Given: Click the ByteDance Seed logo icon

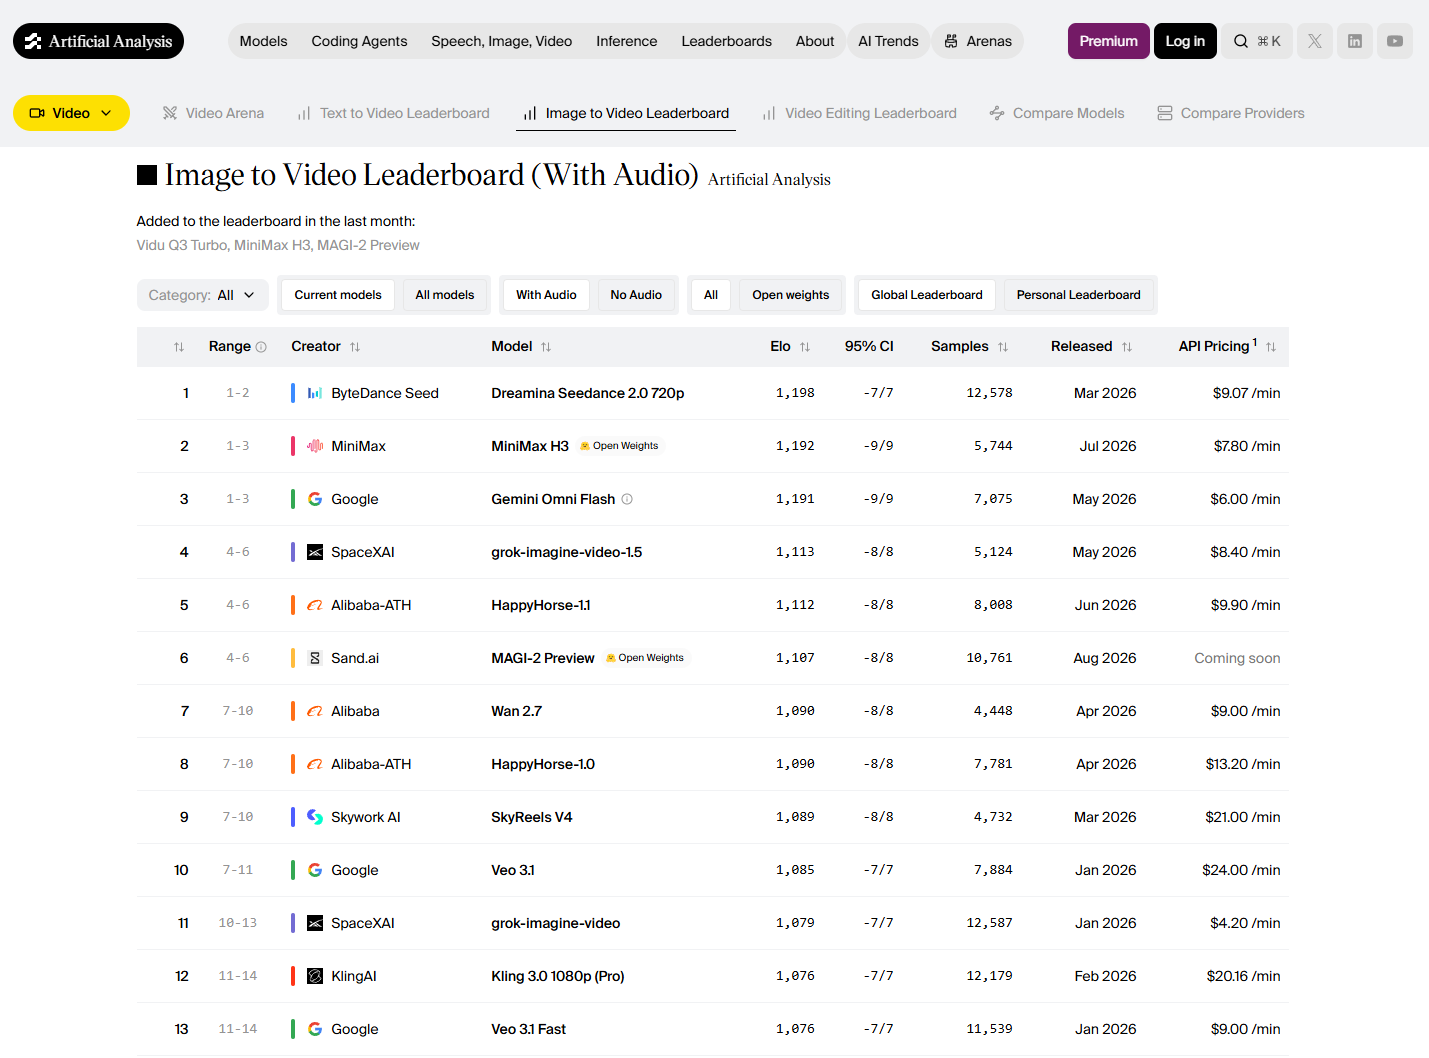Looking at the screenshot, I should (x=315, y=393).
